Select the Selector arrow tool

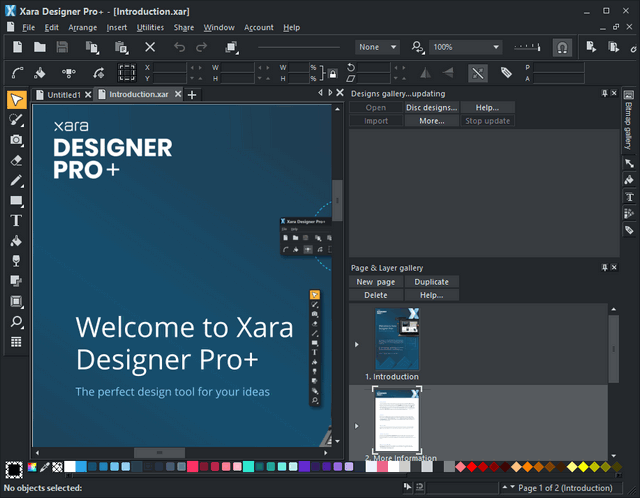(x=16, y=100)
